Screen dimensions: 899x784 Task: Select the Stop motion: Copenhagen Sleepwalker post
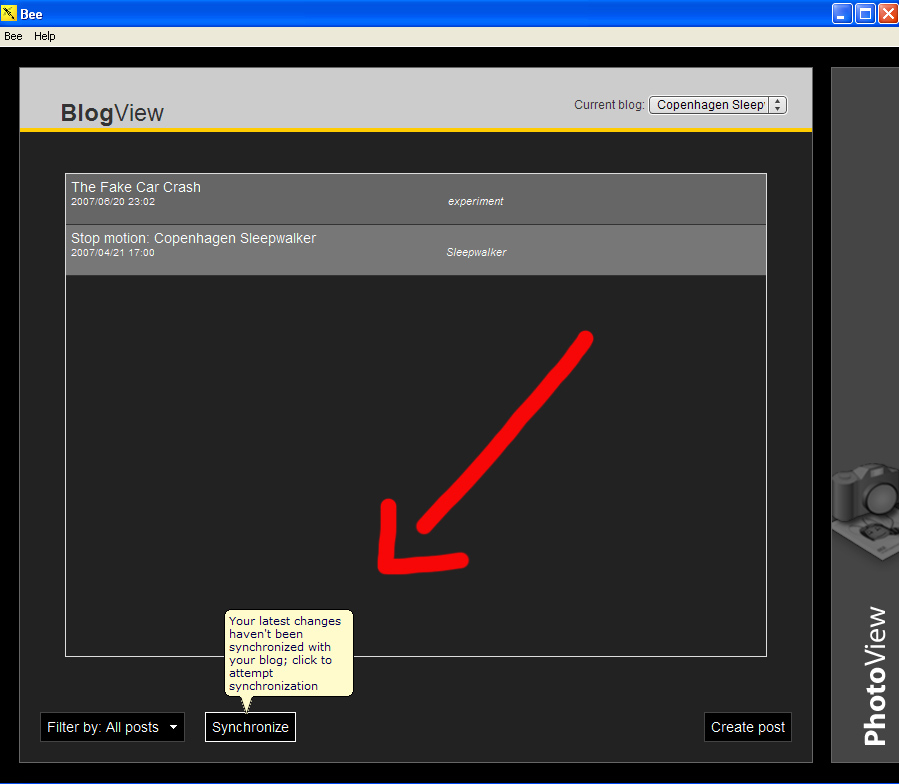pyautogui.click(x=416, y=249)
